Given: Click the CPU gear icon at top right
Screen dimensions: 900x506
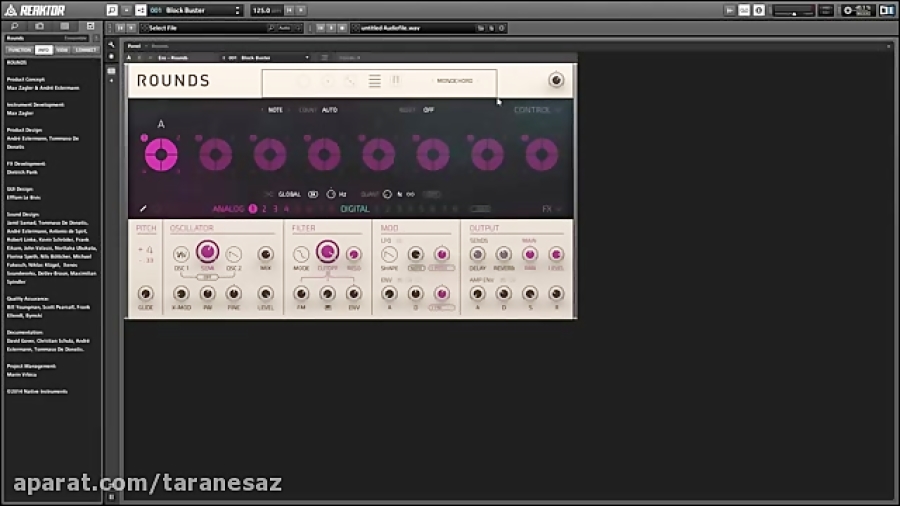Looking at the screenshot, I should coord(848,10).
